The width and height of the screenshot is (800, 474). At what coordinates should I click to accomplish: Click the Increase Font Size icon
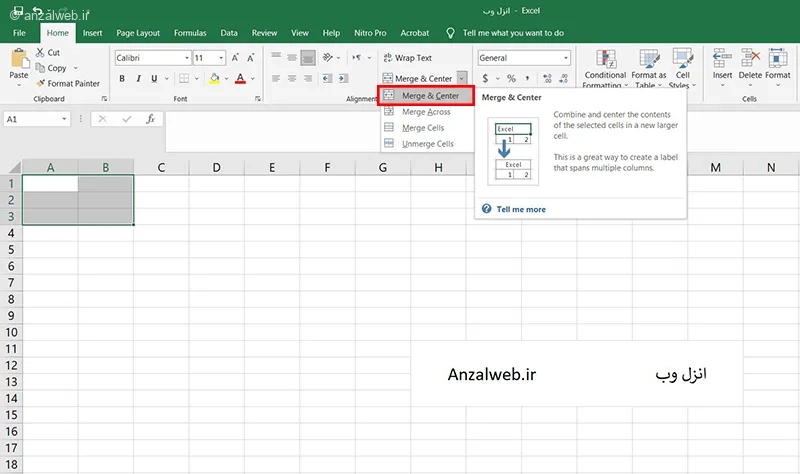(x=235, y=58)
